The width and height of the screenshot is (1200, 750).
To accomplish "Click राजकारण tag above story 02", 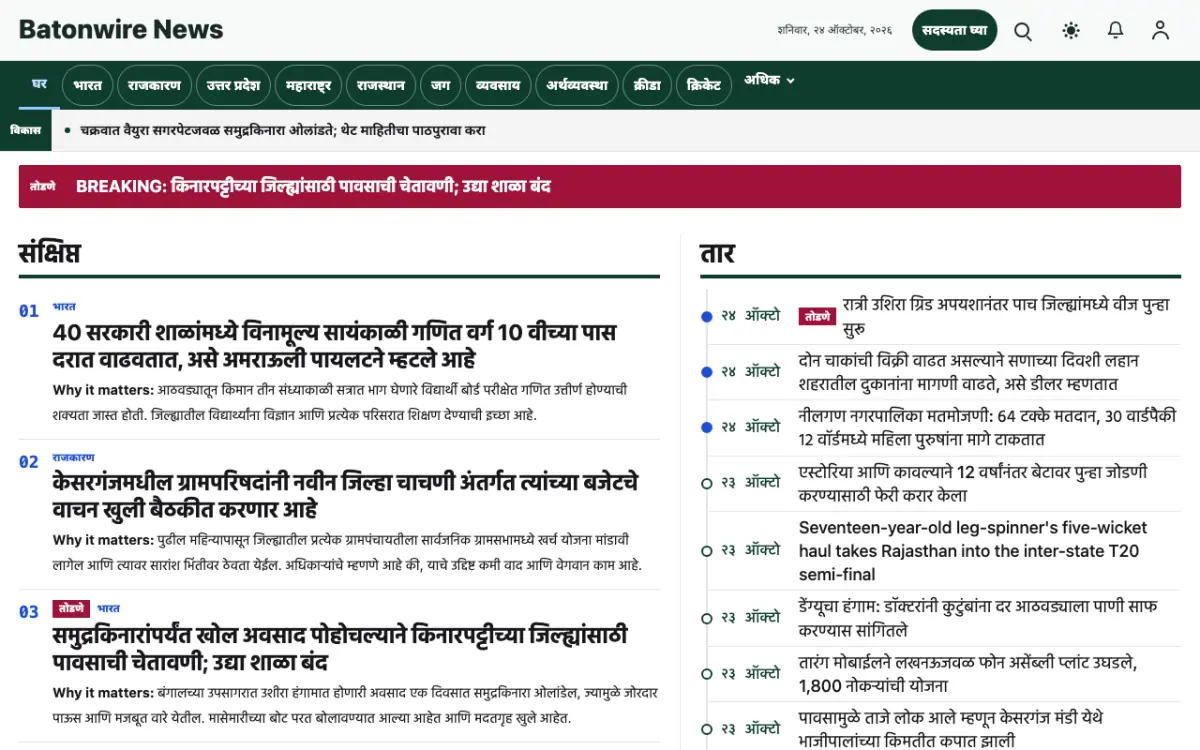I will [x=73, y=457].
